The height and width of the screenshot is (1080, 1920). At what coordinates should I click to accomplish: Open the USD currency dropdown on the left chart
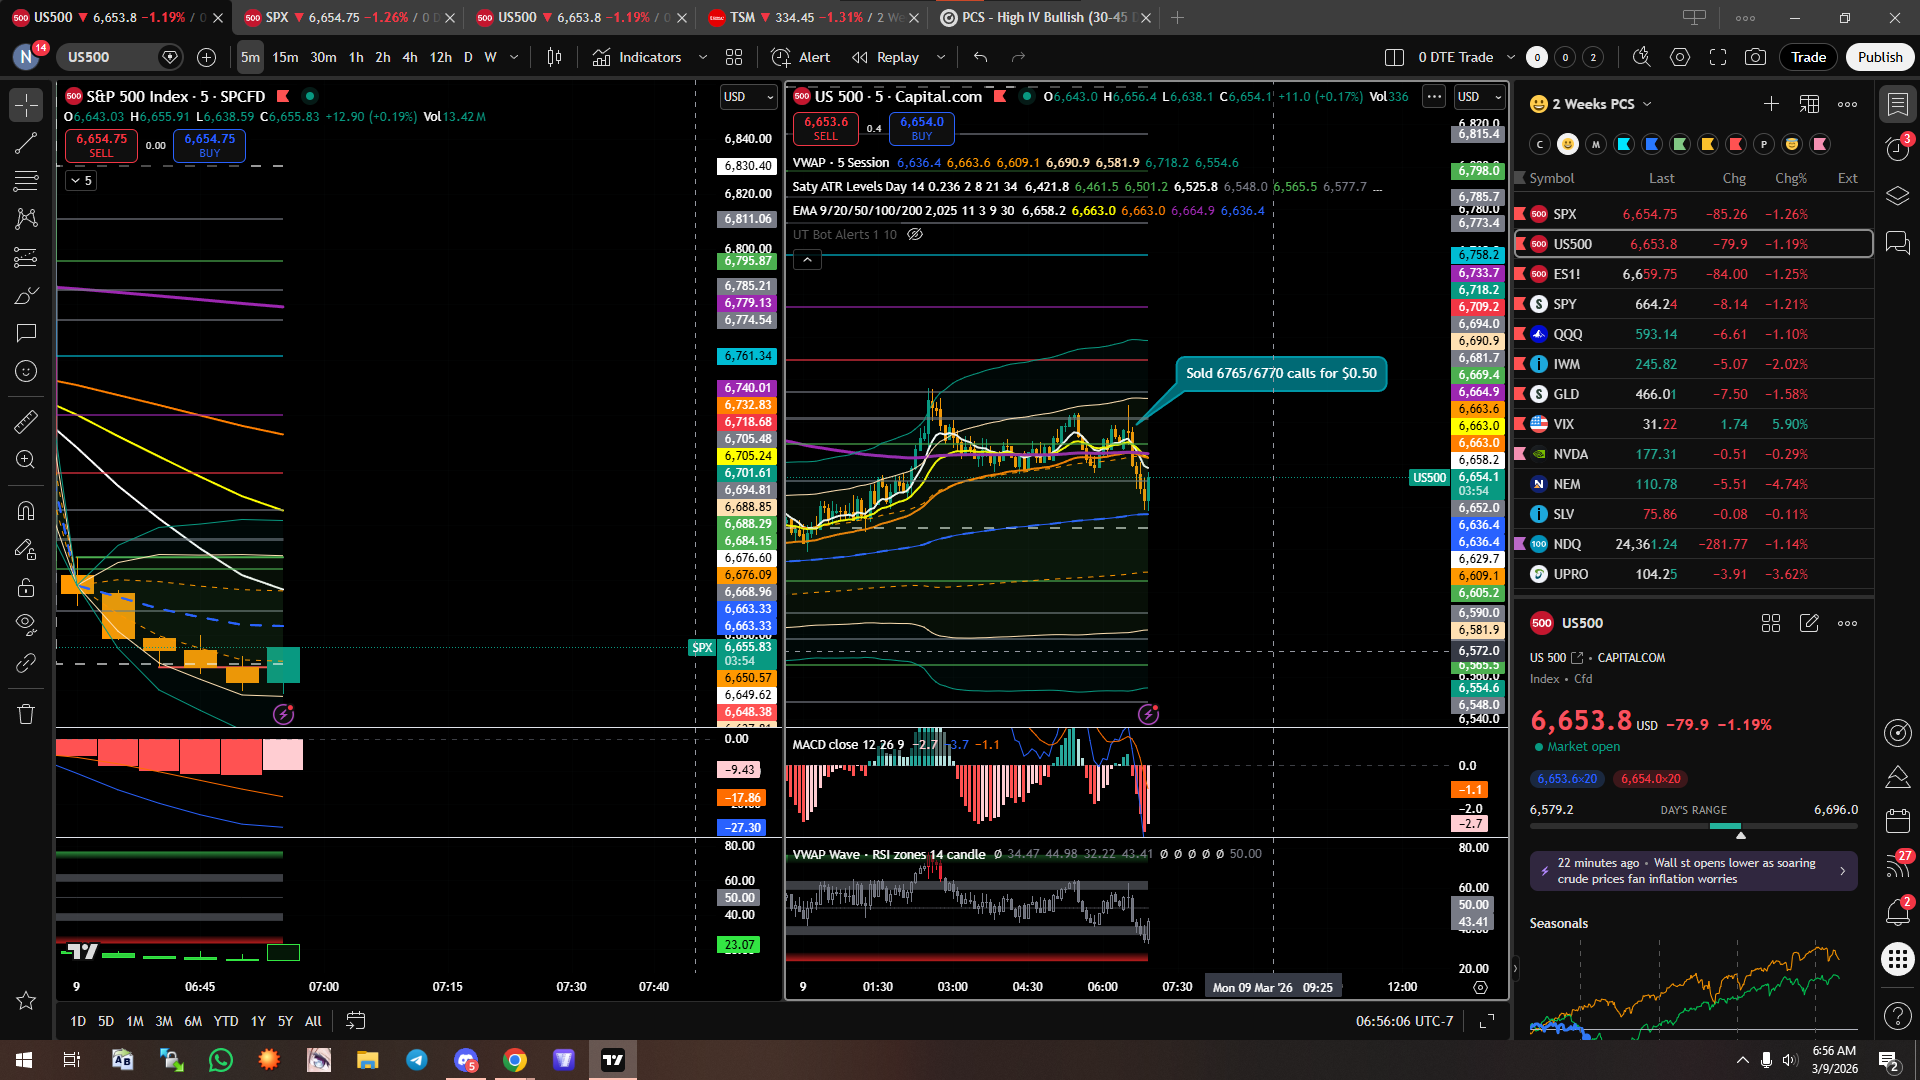click(x=748, y=96)
